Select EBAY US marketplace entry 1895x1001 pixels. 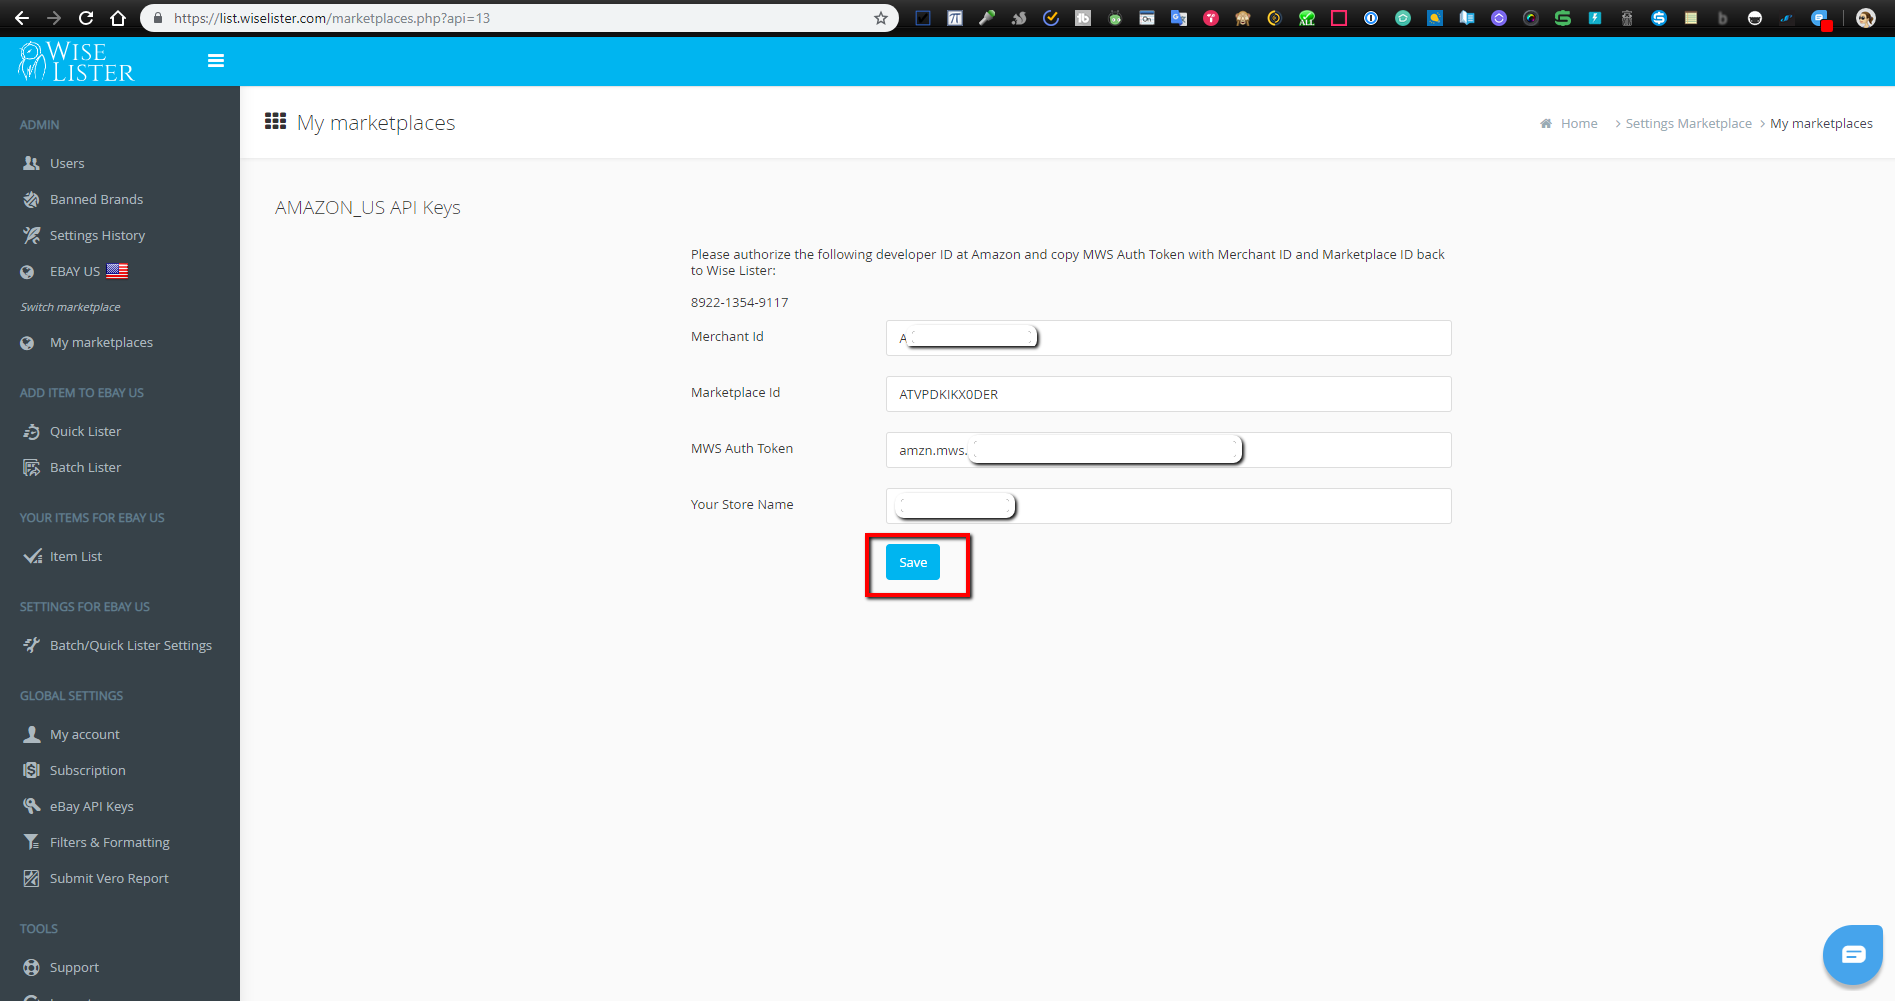(75, 271)
